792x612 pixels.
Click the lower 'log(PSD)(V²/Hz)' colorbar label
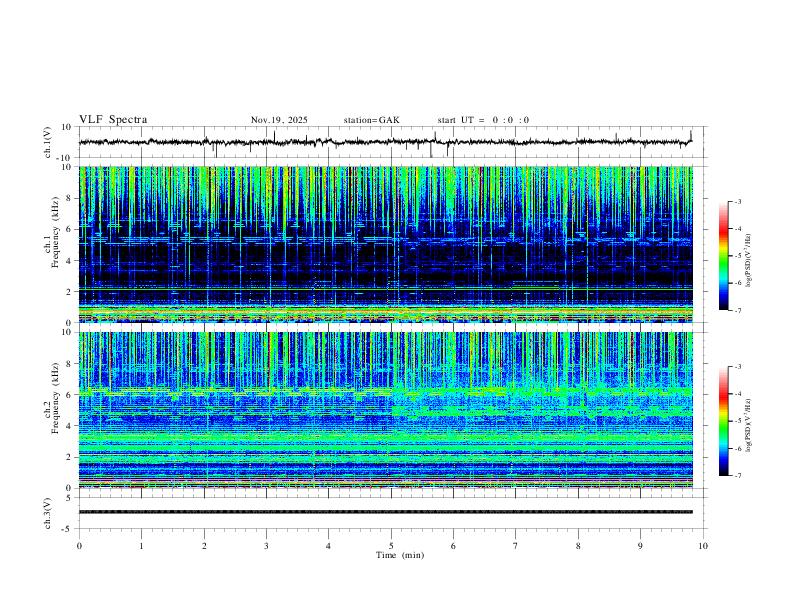point(748,425)
